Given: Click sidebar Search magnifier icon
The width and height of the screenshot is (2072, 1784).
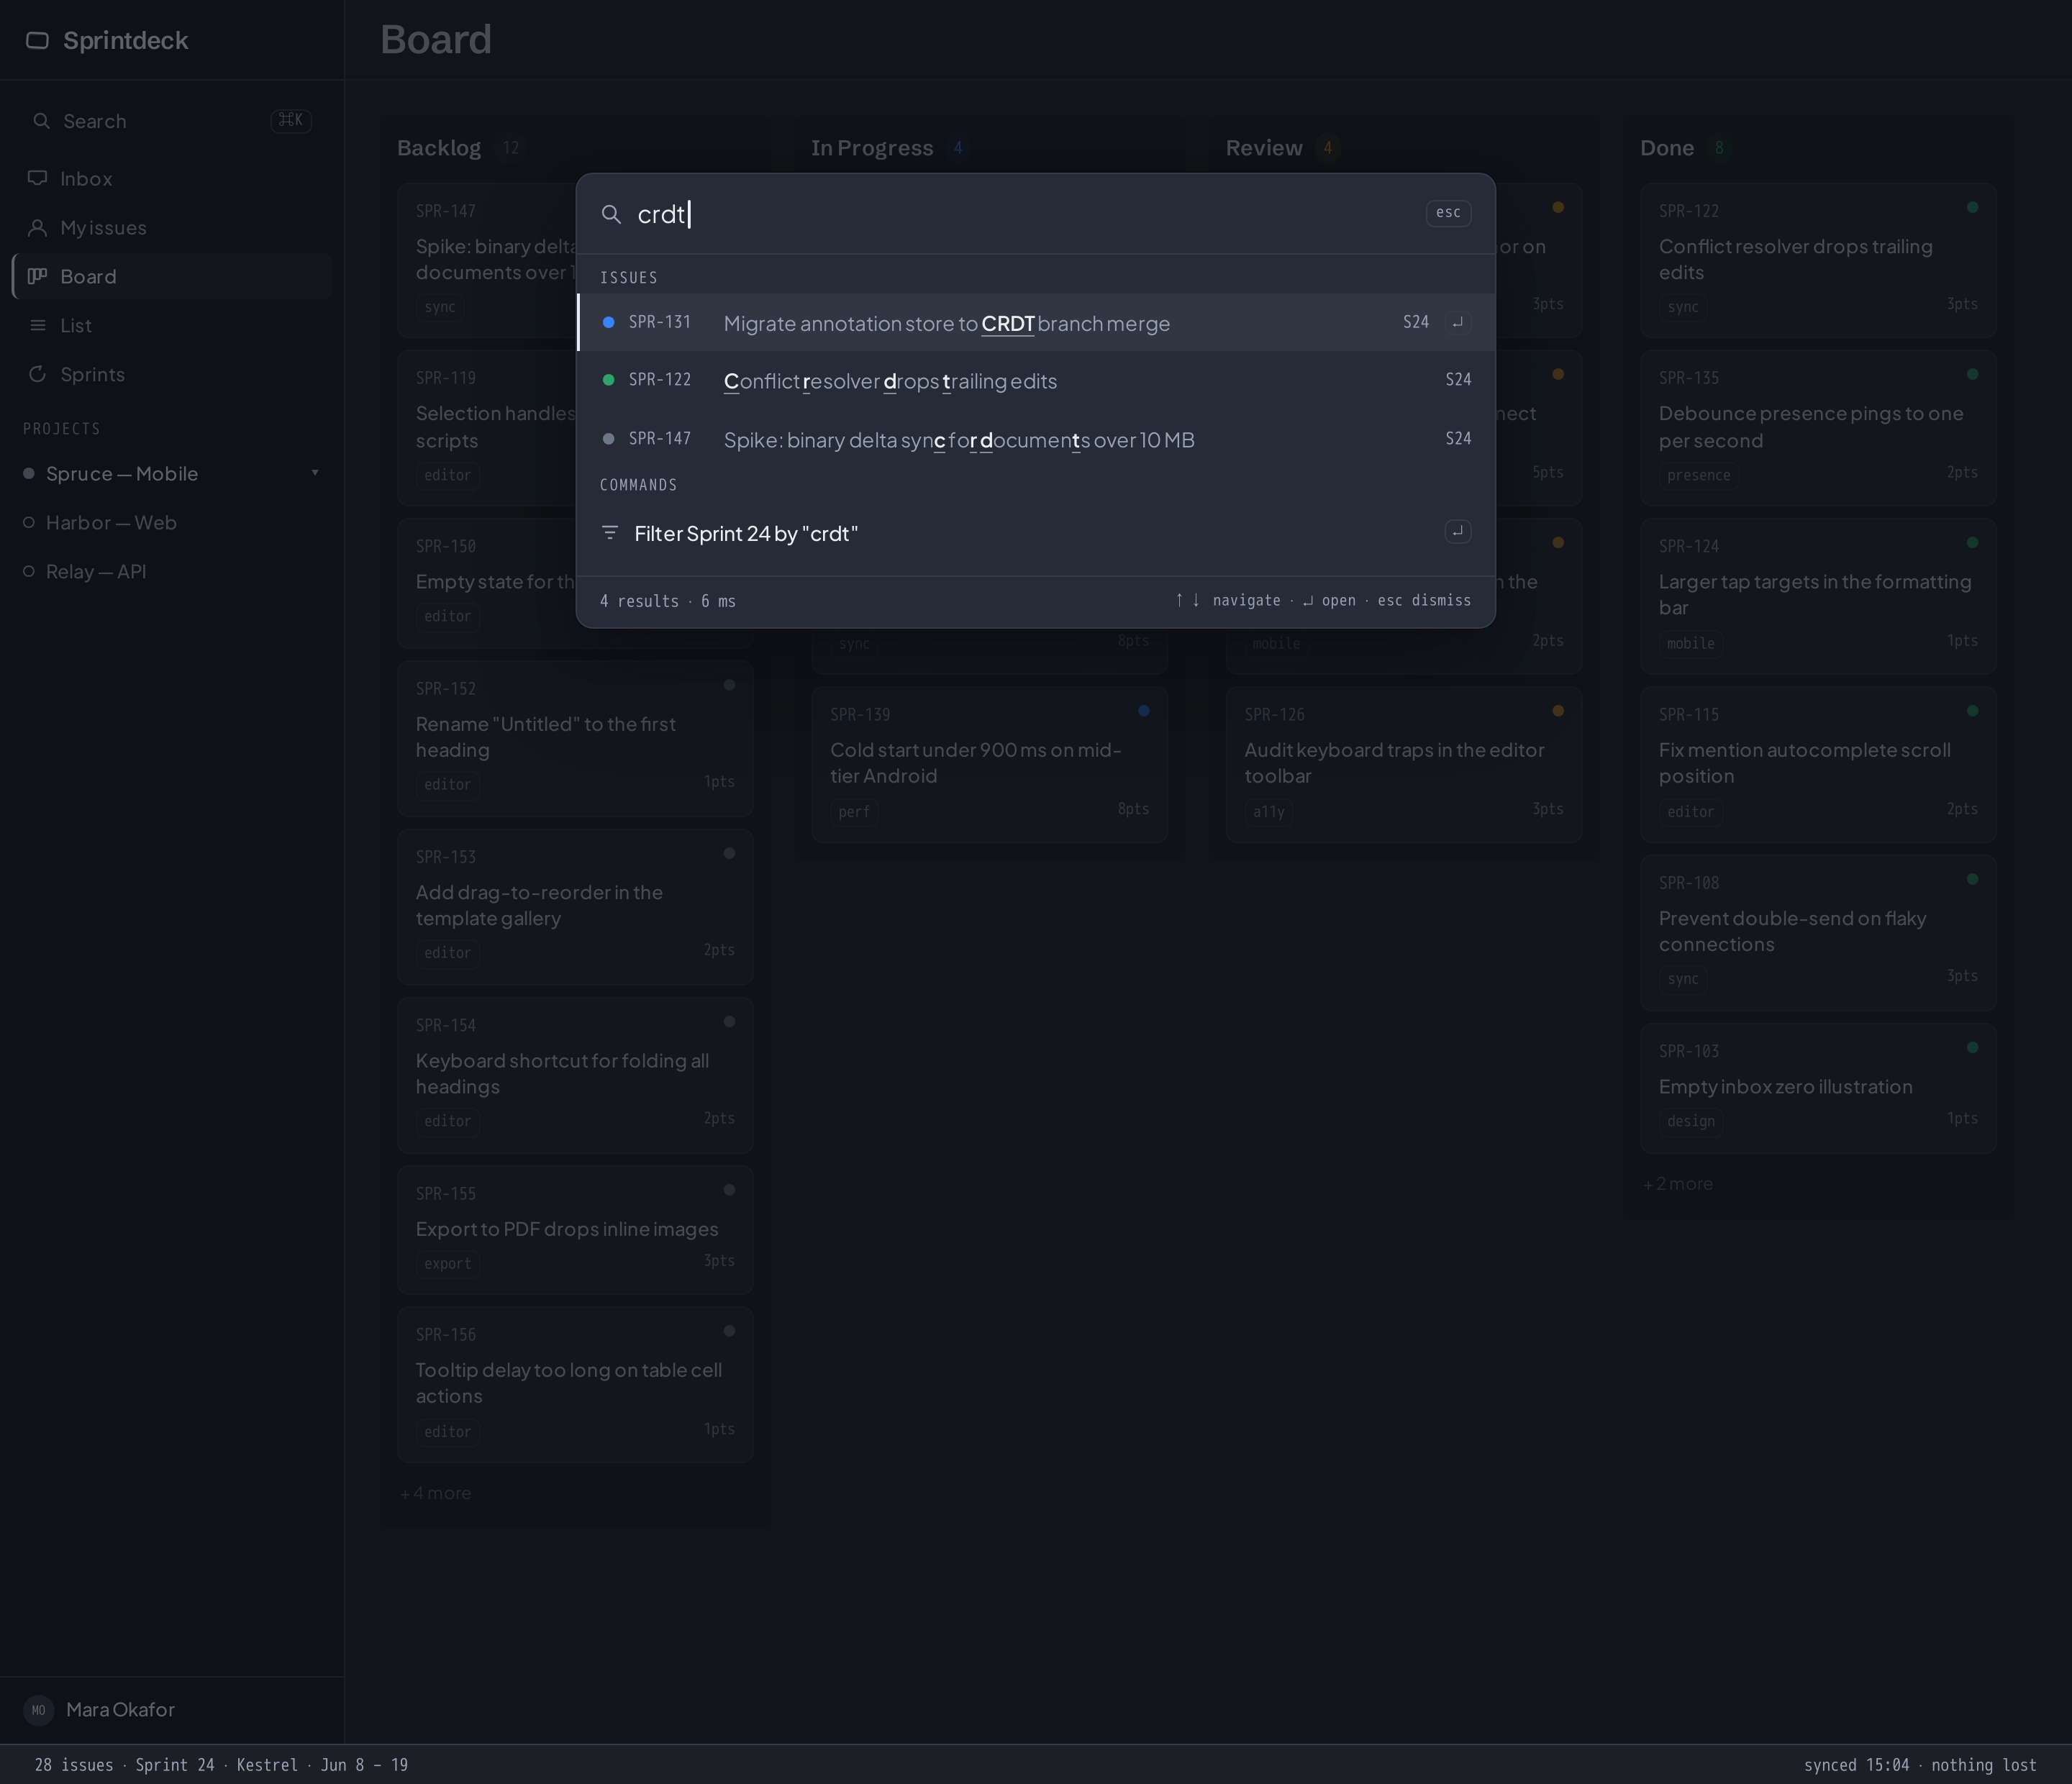Looking at the screenshot, I should coord(41,121).
